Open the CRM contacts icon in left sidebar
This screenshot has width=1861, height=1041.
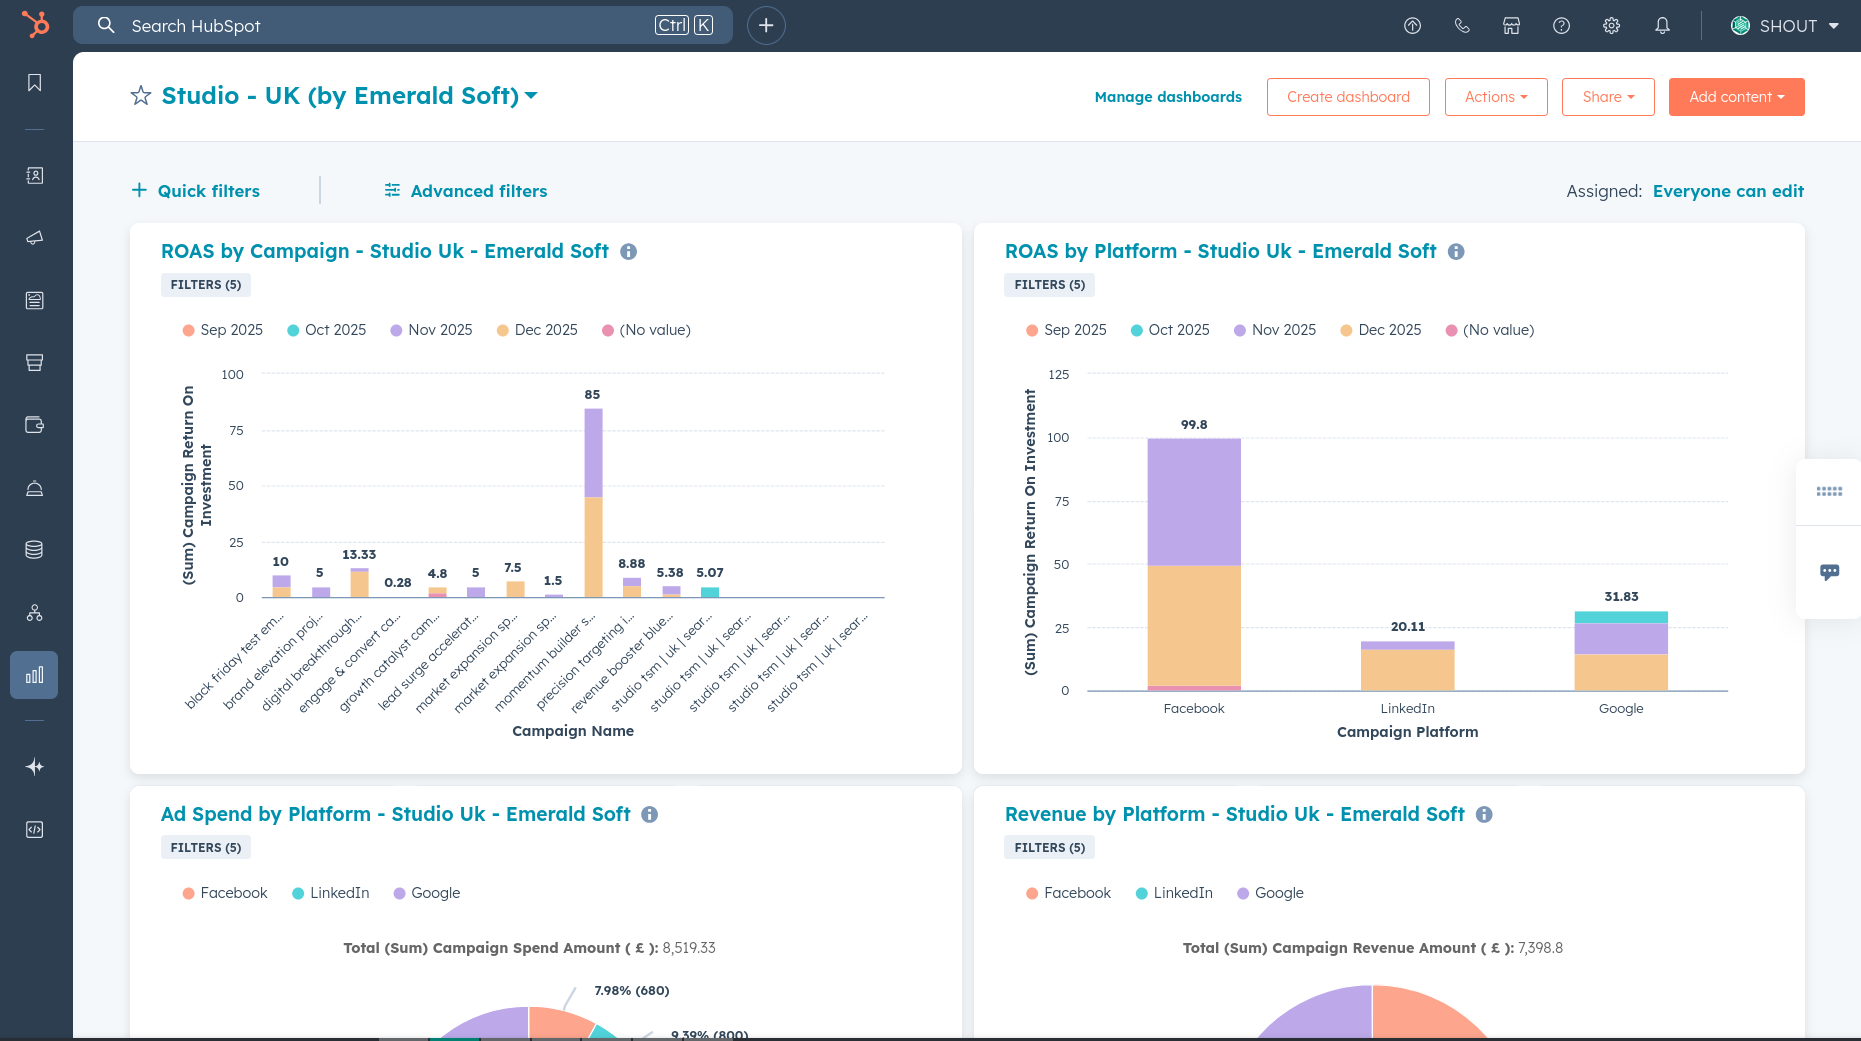(34, 175)
